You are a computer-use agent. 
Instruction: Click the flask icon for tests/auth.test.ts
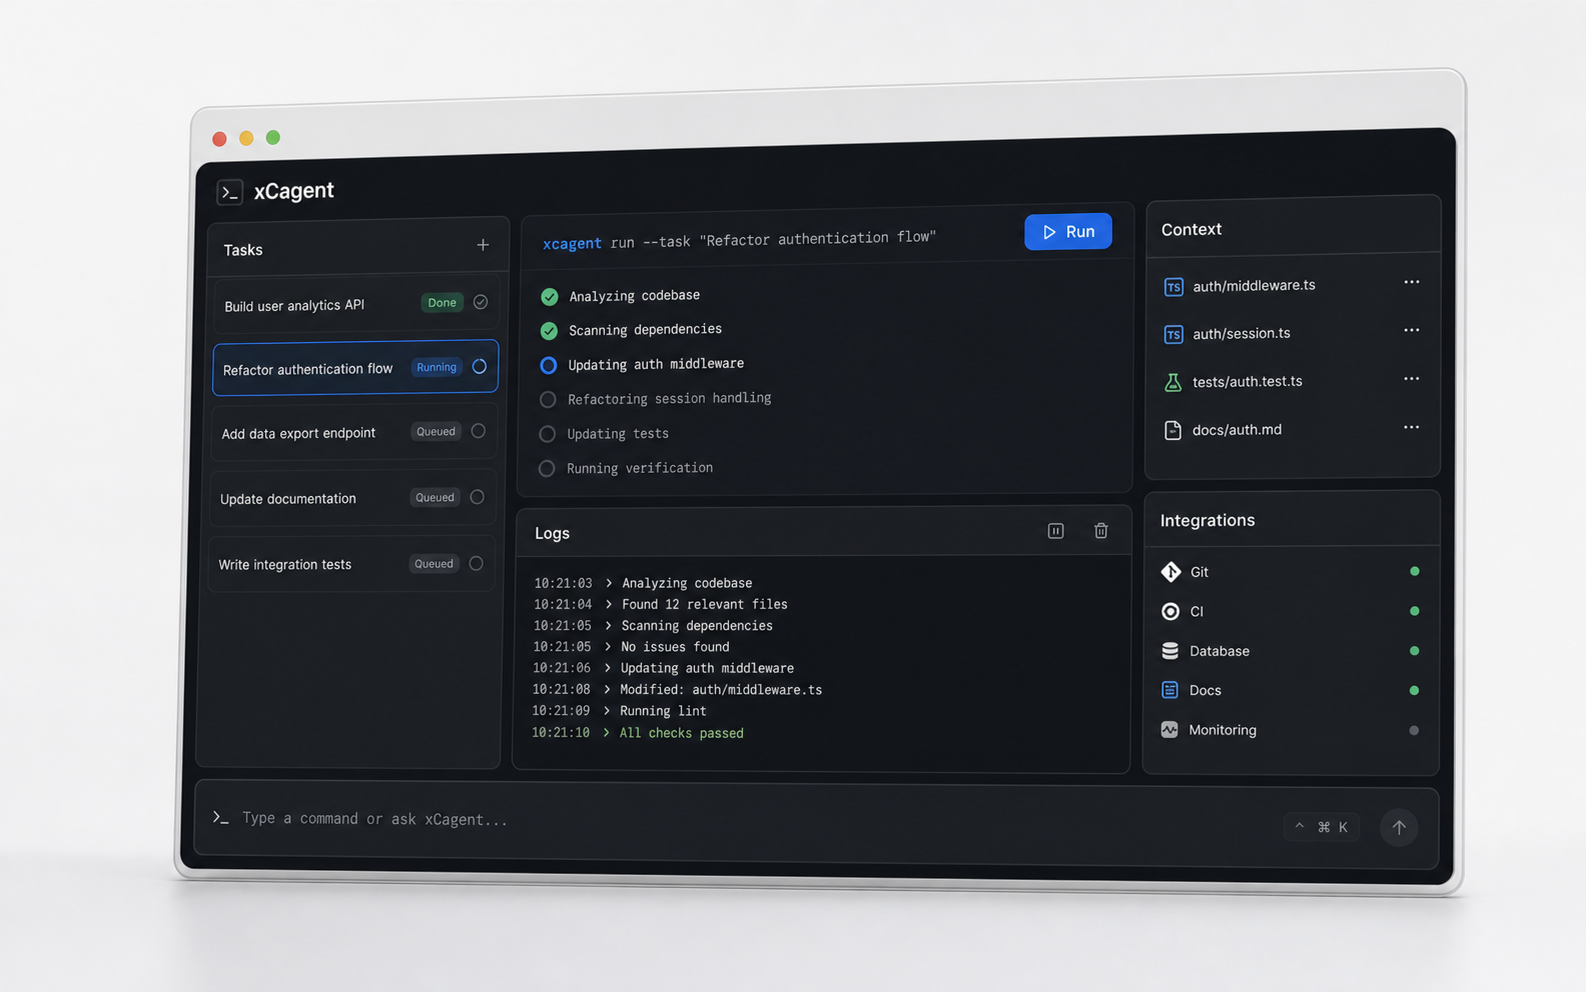1173,382
